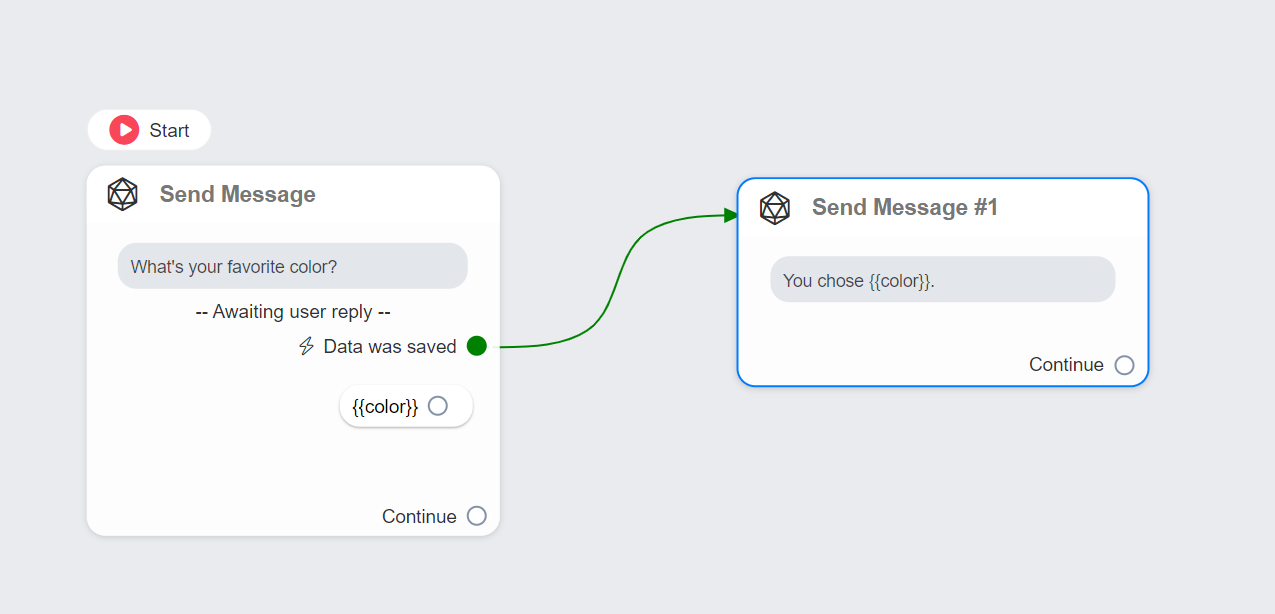
Task: Click the icosahedron icon on Send Message #1
Action: 774,208
